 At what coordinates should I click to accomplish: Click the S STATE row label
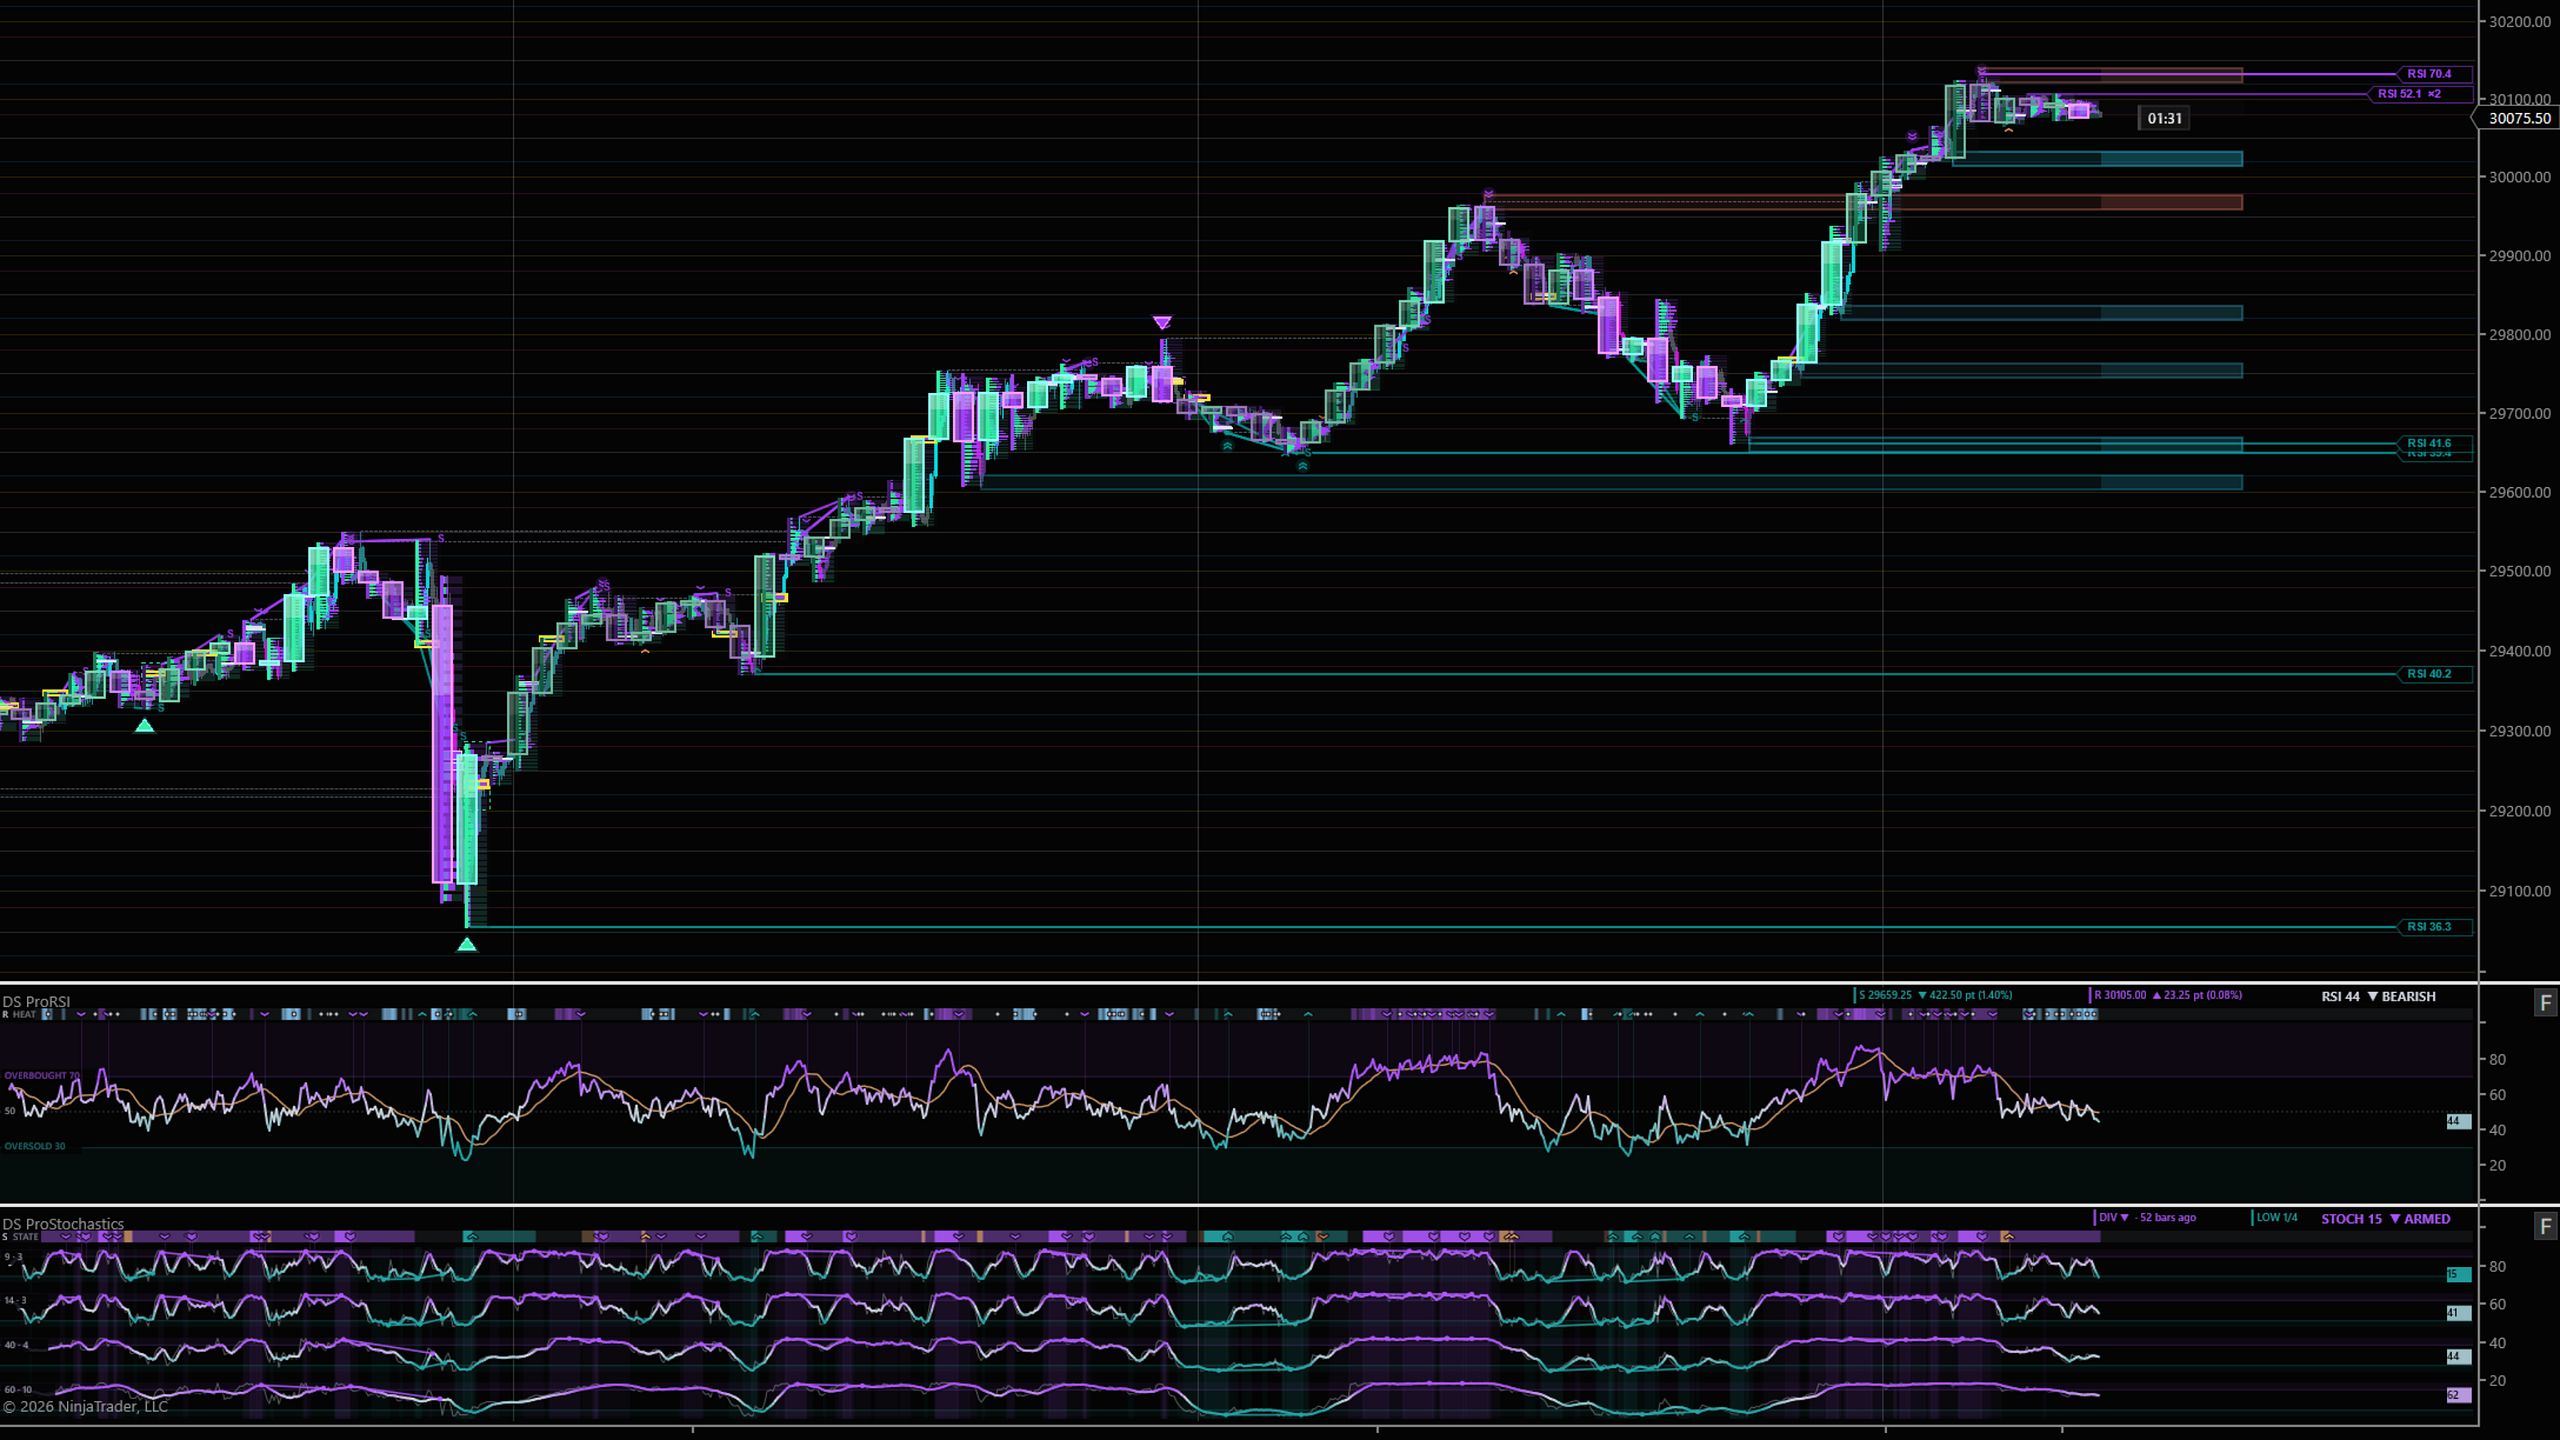point(20,1237)
